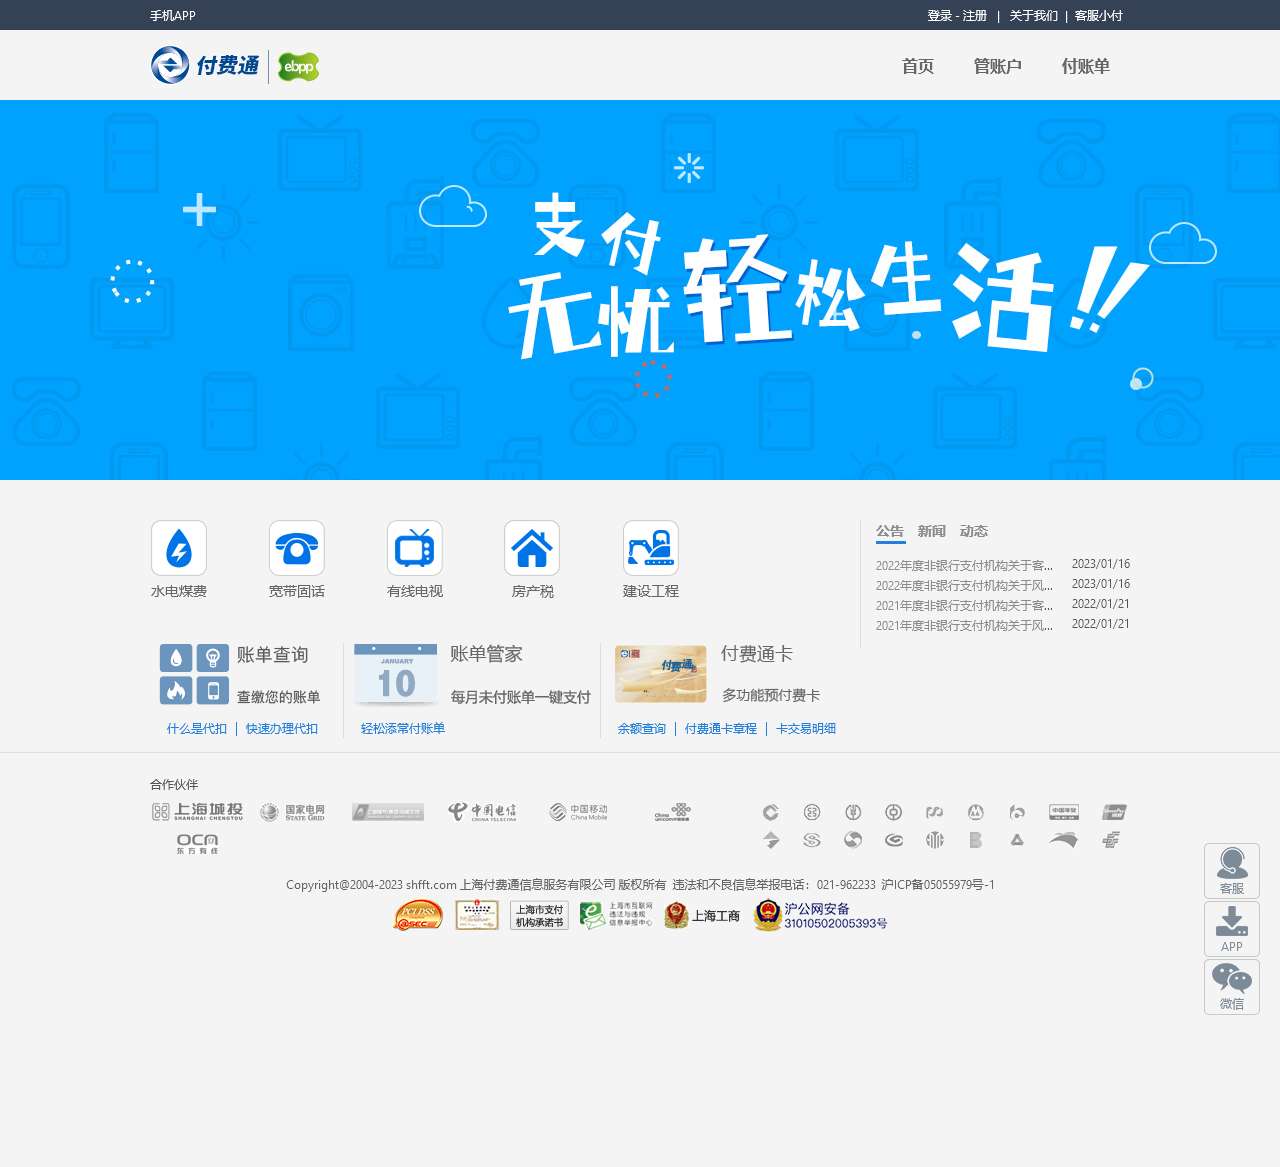1280x1167 pixels.
Task: Open the 有线电视 cable TV icon
Action: [415, 548]
